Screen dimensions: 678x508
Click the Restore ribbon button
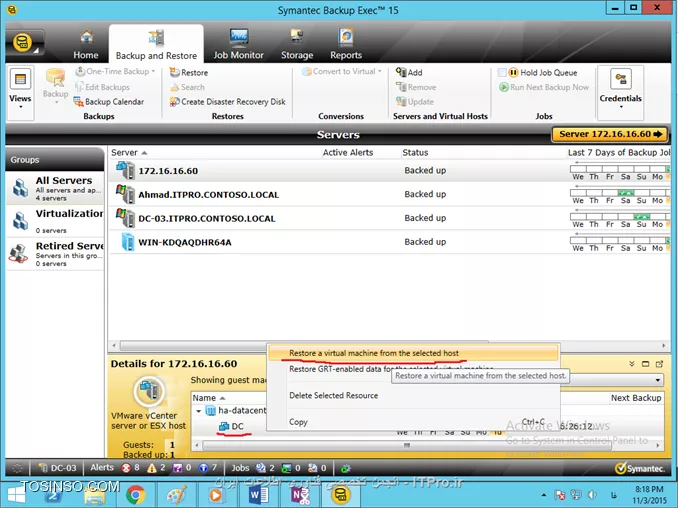click(189, 73)
